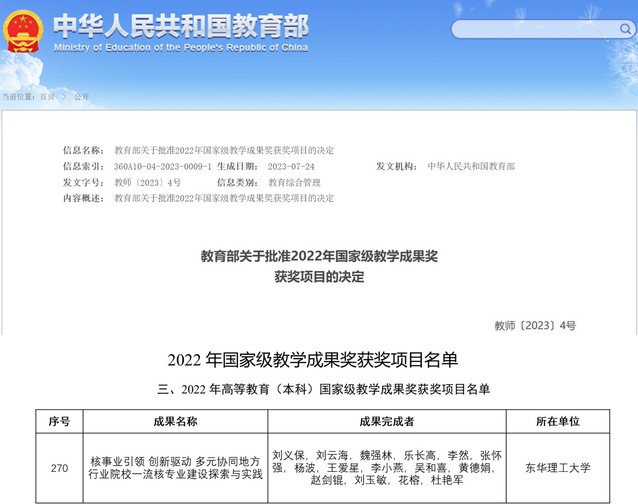Select the 信息名称 label

[x=83, y=150]
